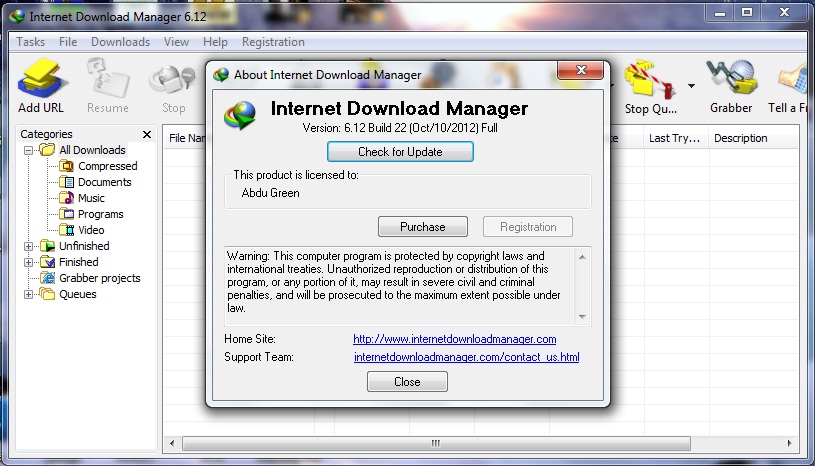Screen dimensions: 815x466
Task: Click the Programs category folder icon
Action: coord(66,214)
